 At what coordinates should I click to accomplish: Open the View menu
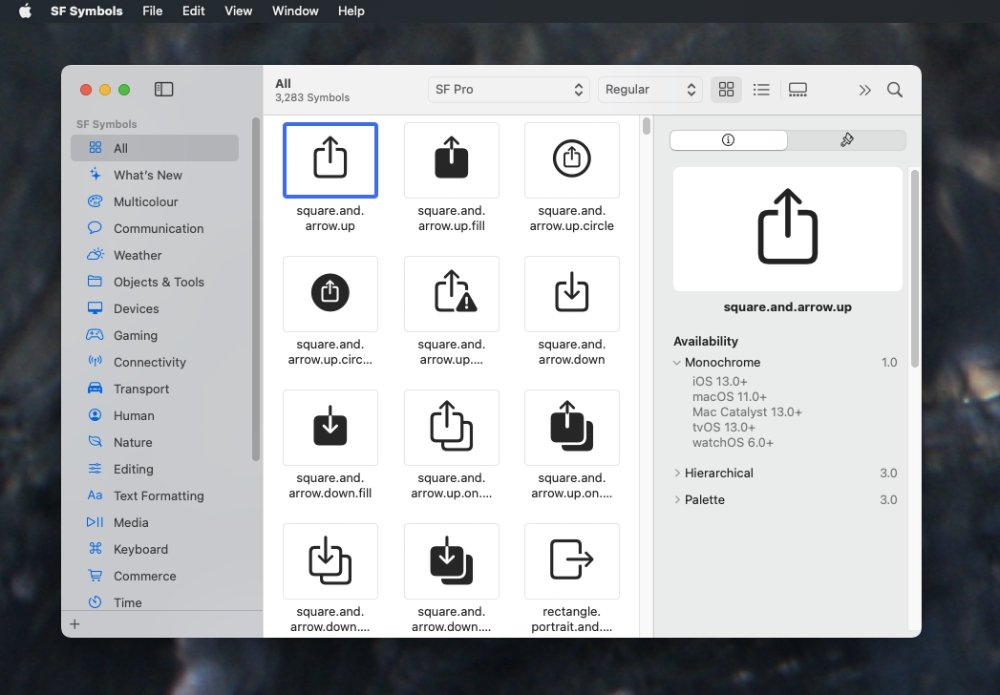coord(238,11)
